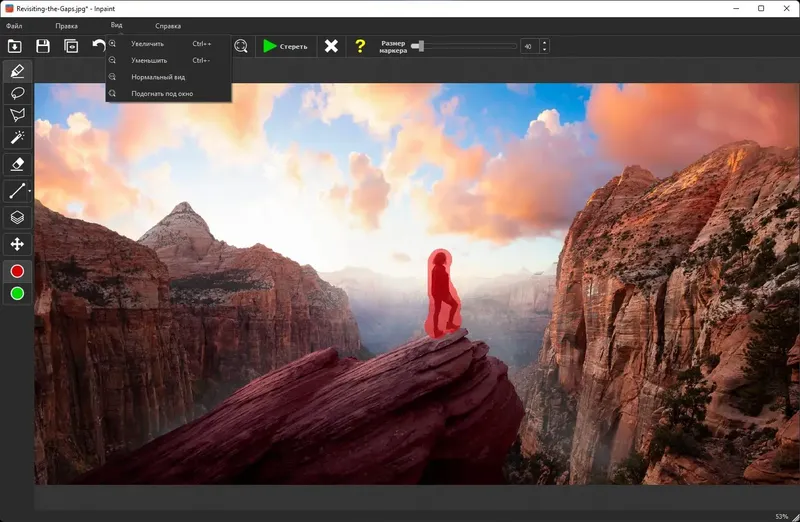The height and width of the screenshot is (522, 800).
Task: Click "Увеличить" in the view menu
Action: tap(147, 44)
